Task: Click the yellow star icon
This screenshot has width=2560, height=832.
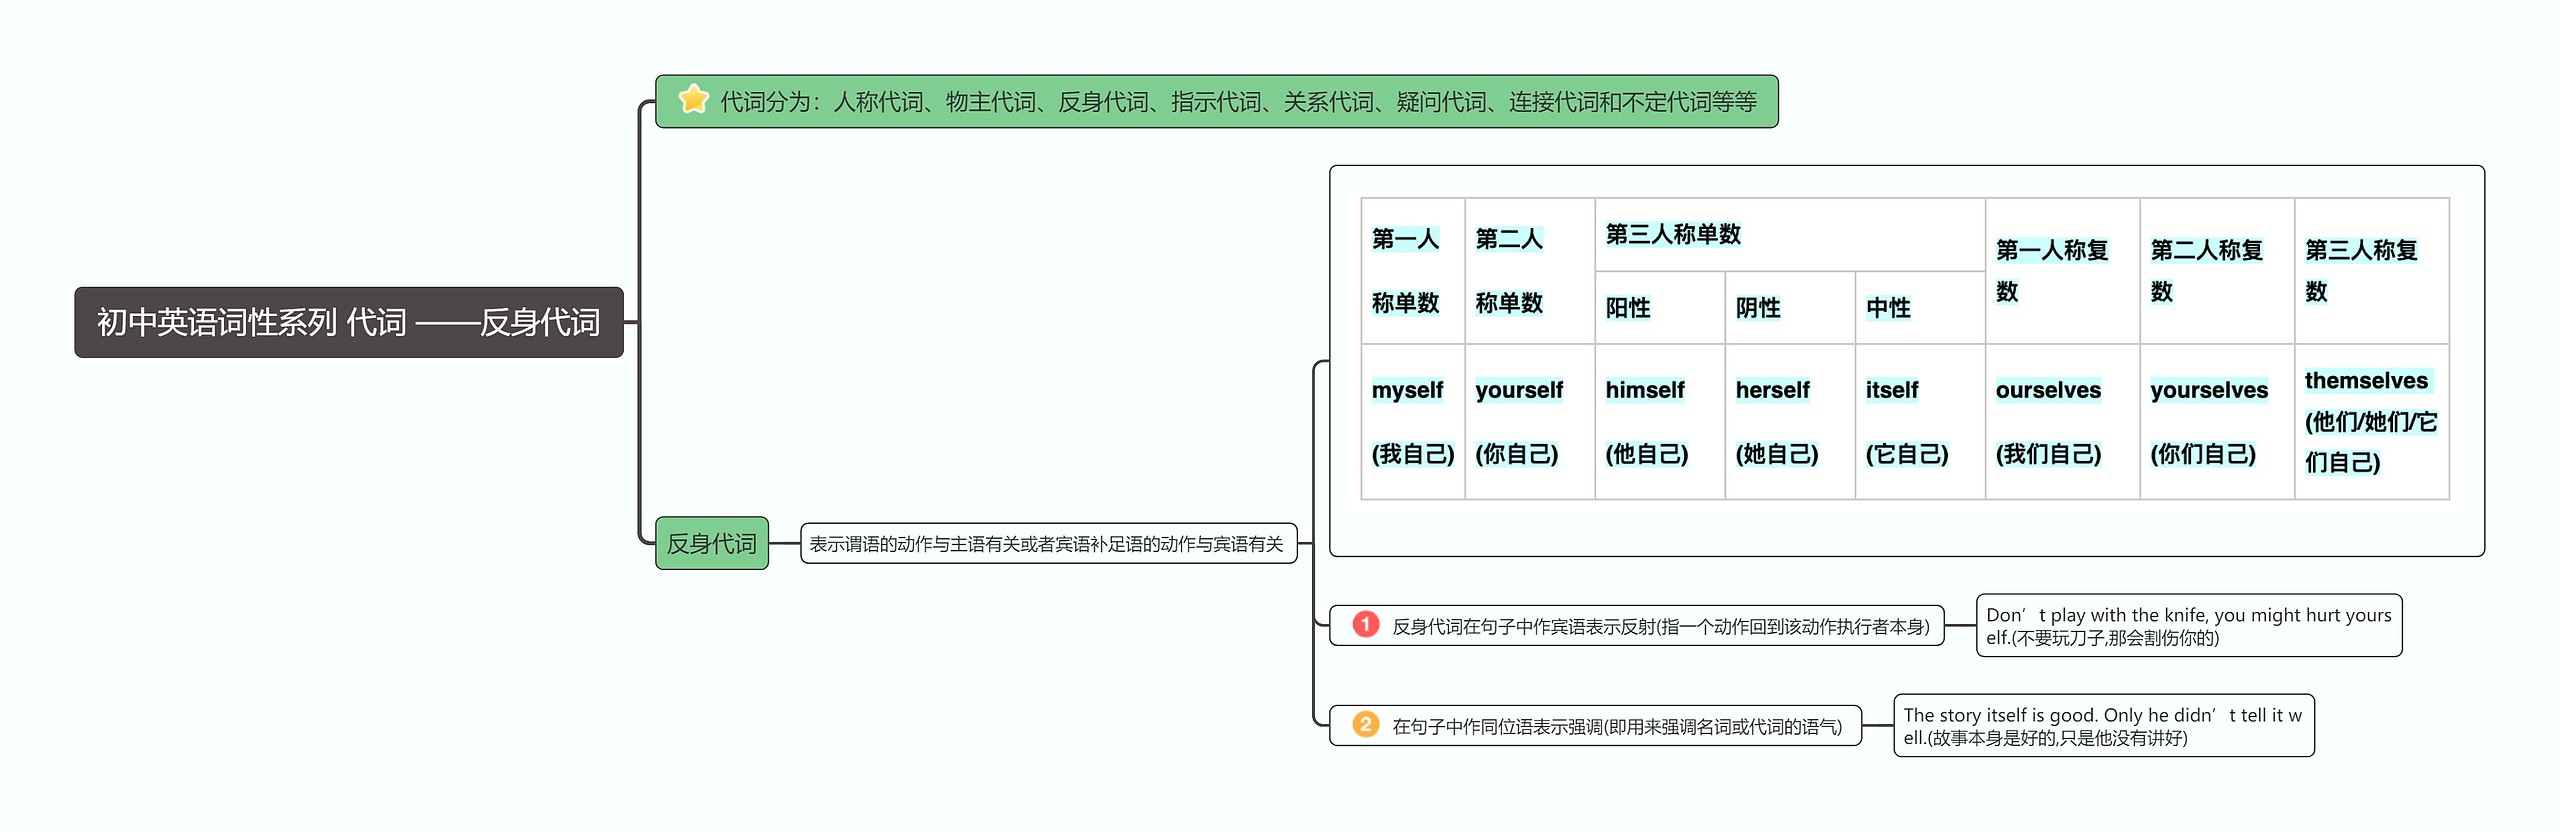Action: tap(693, 100)
